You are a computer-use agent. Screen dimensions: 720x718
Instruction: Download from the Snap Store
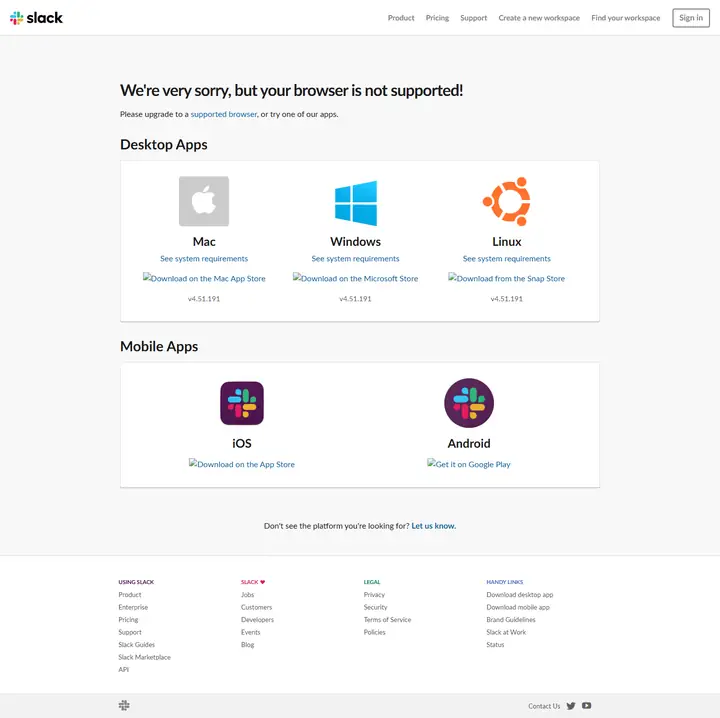(x=506, y=278)
